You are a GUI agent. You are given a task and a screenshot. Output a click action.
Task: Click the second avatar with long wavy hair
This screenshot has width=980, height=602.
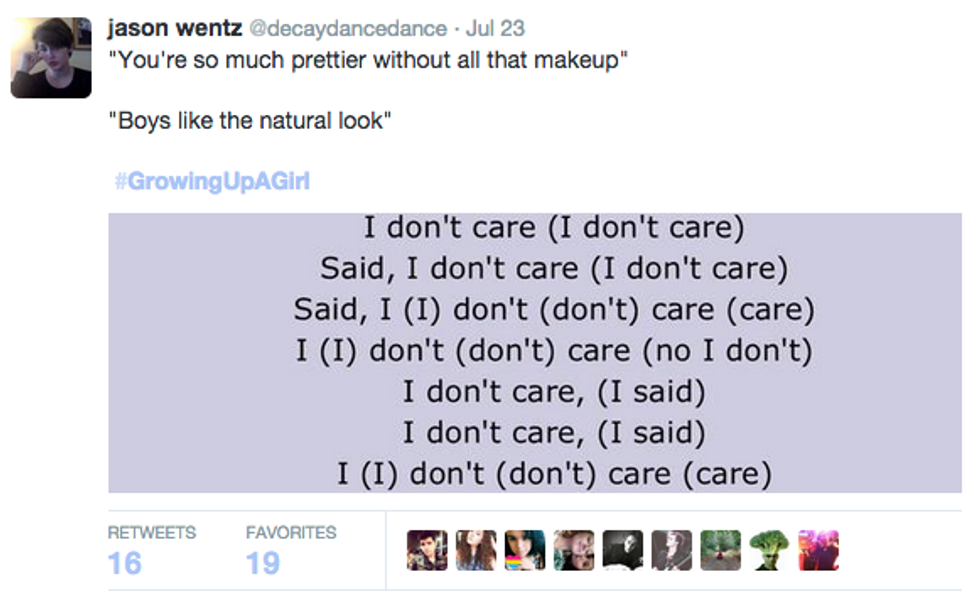(x=476, y=550)
